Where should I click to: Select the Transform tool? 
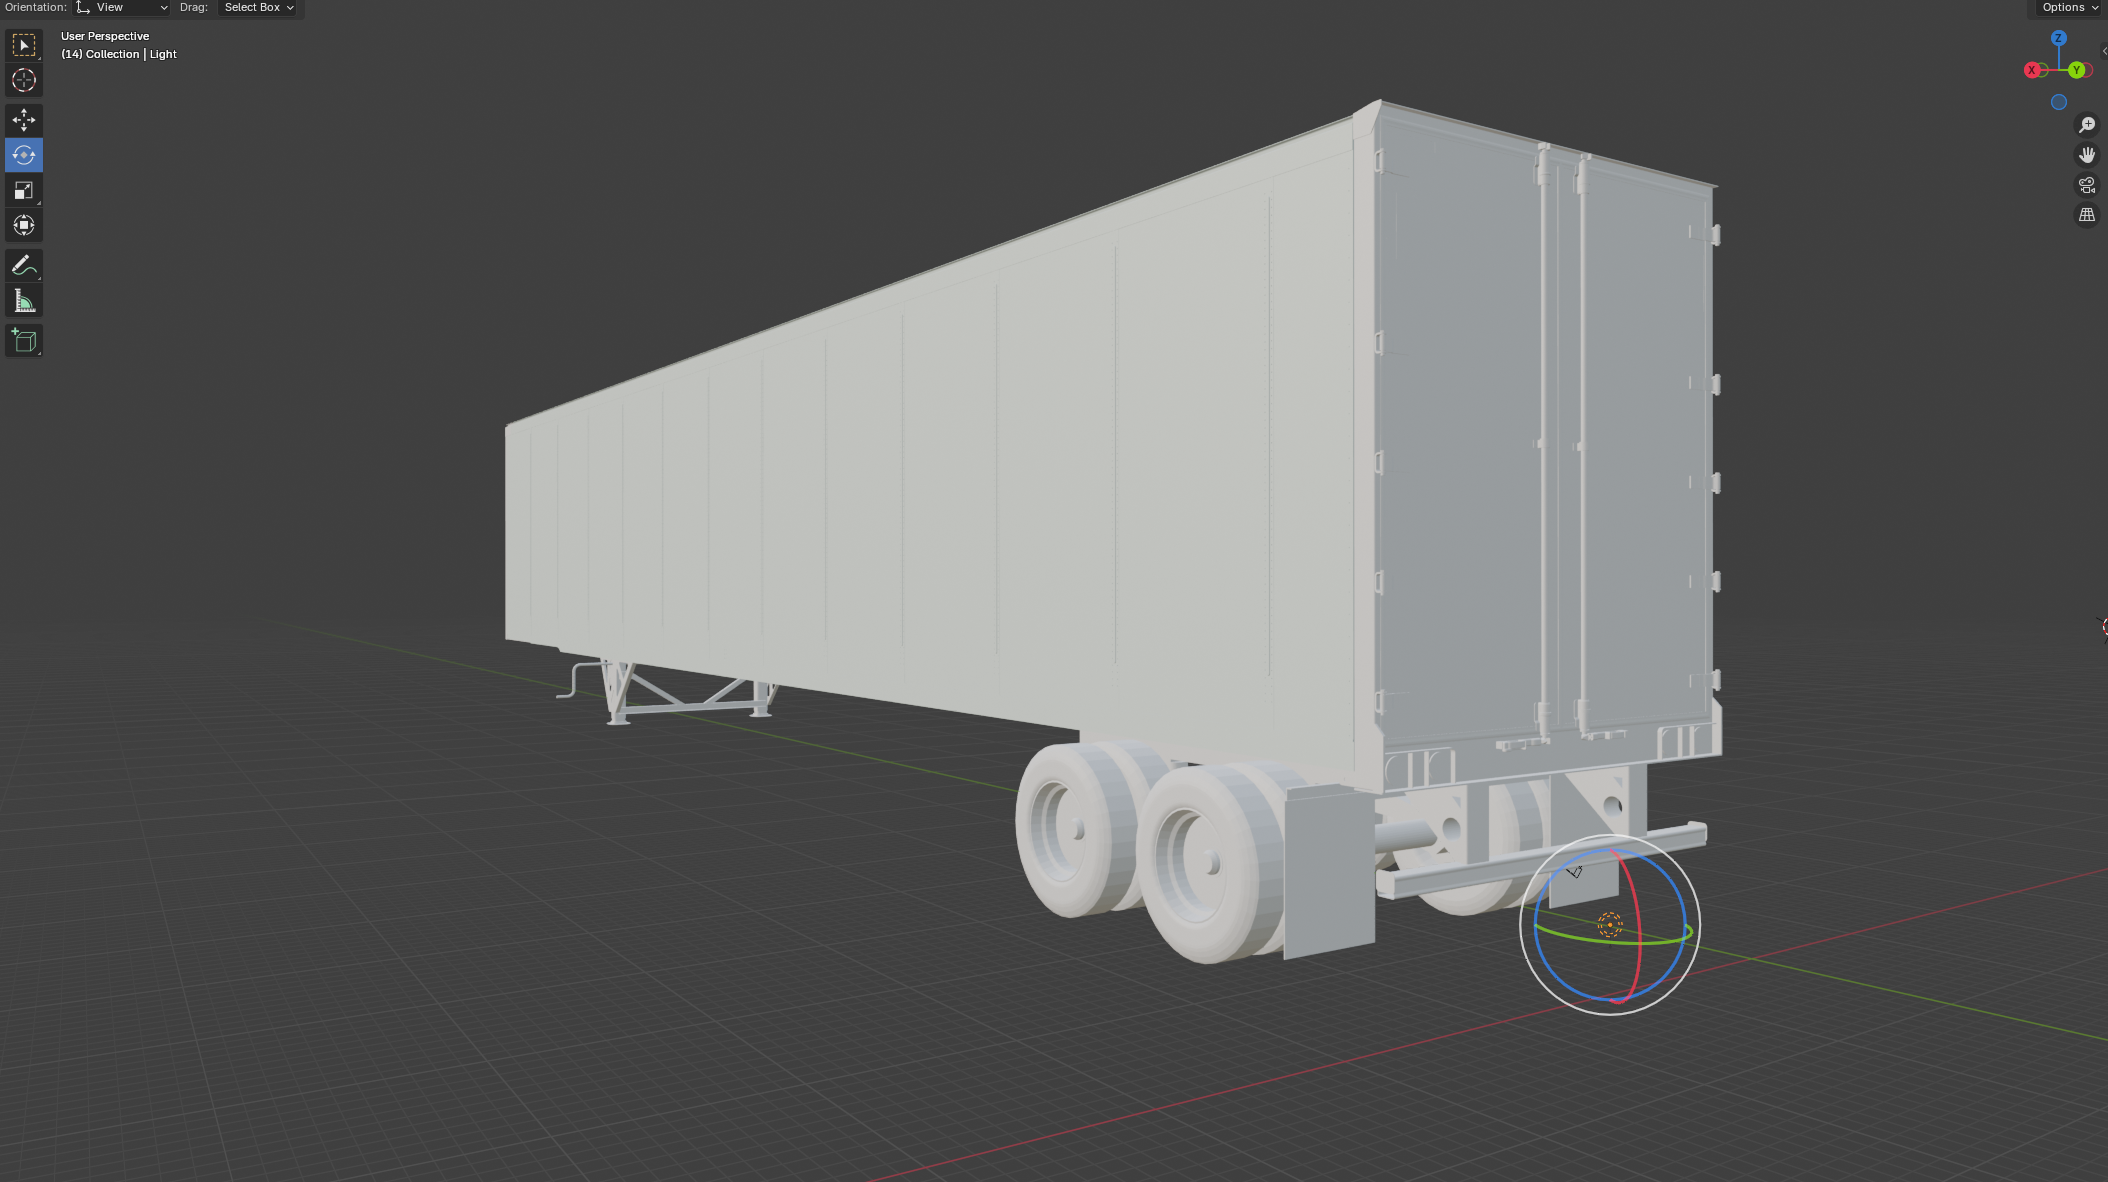tap(24, 225)
